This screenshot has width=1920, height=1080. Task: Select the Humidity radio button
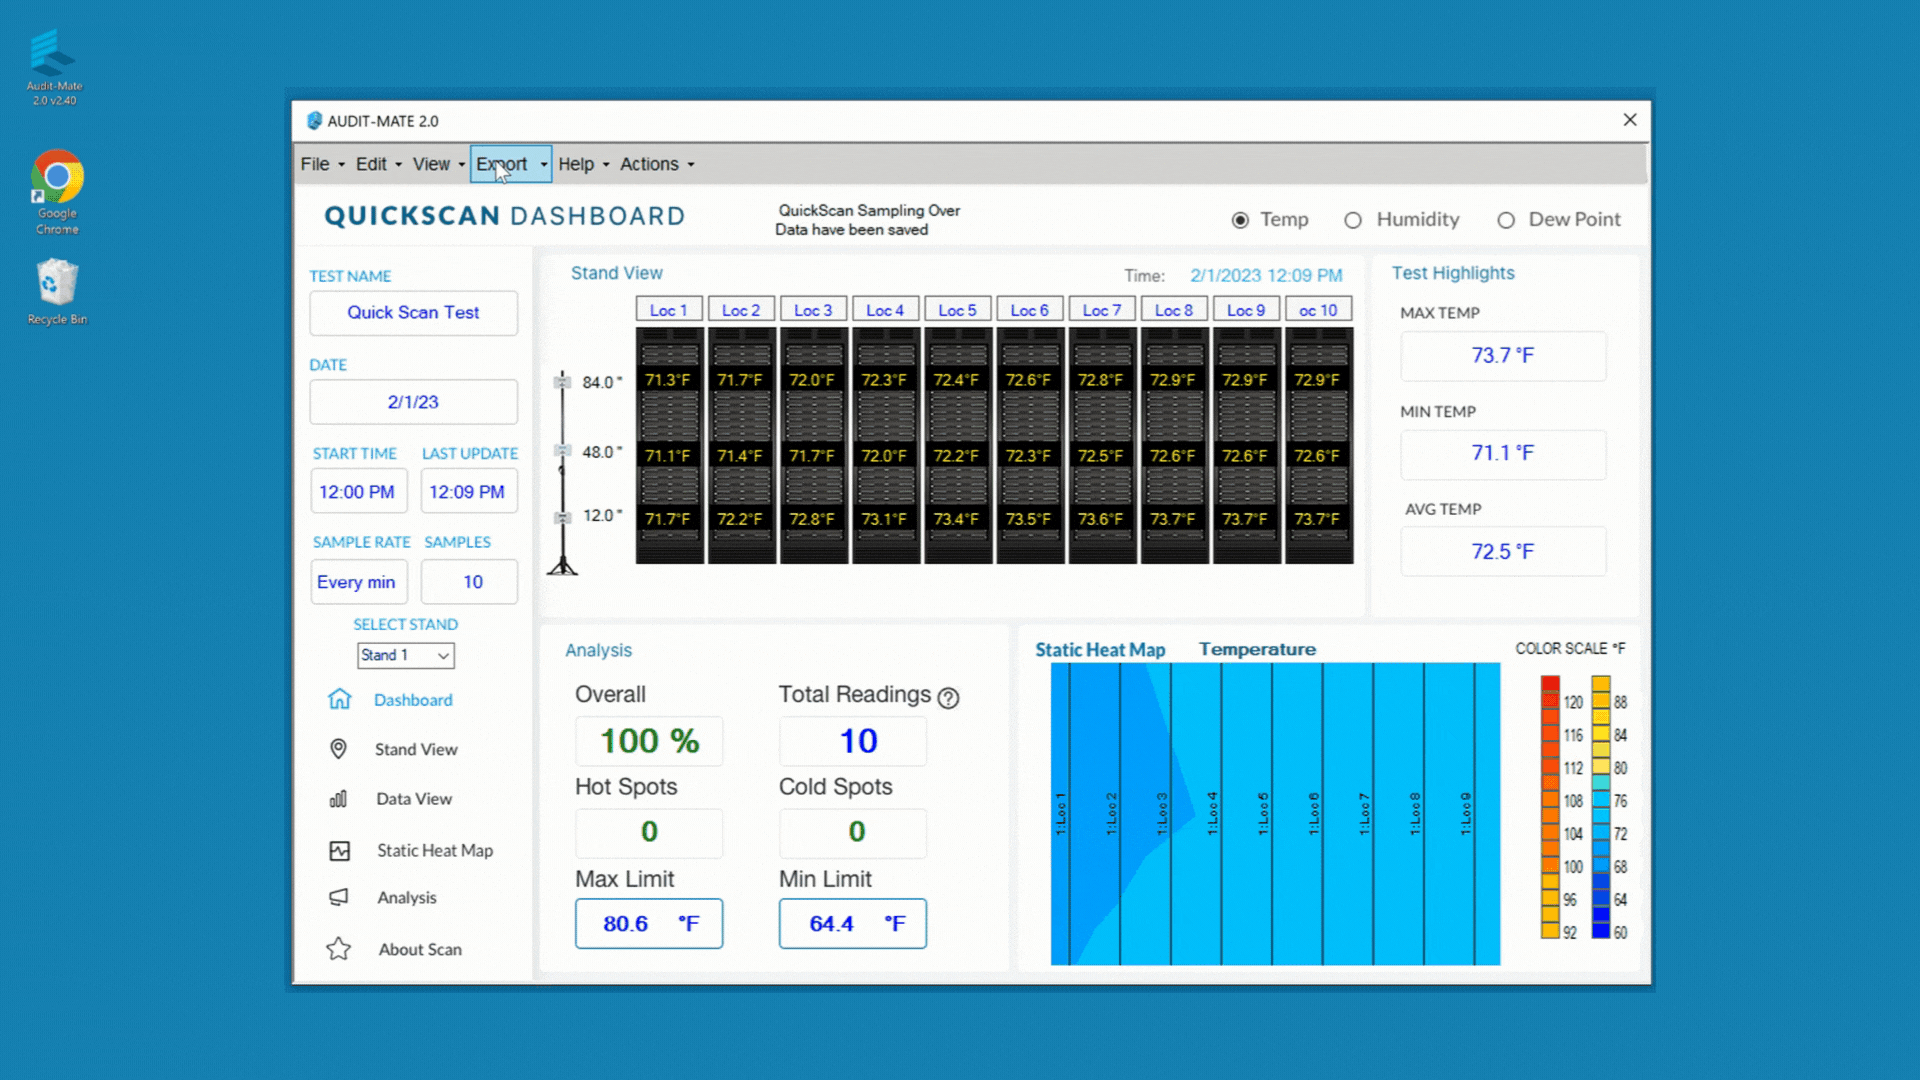tap(1353, 220)
